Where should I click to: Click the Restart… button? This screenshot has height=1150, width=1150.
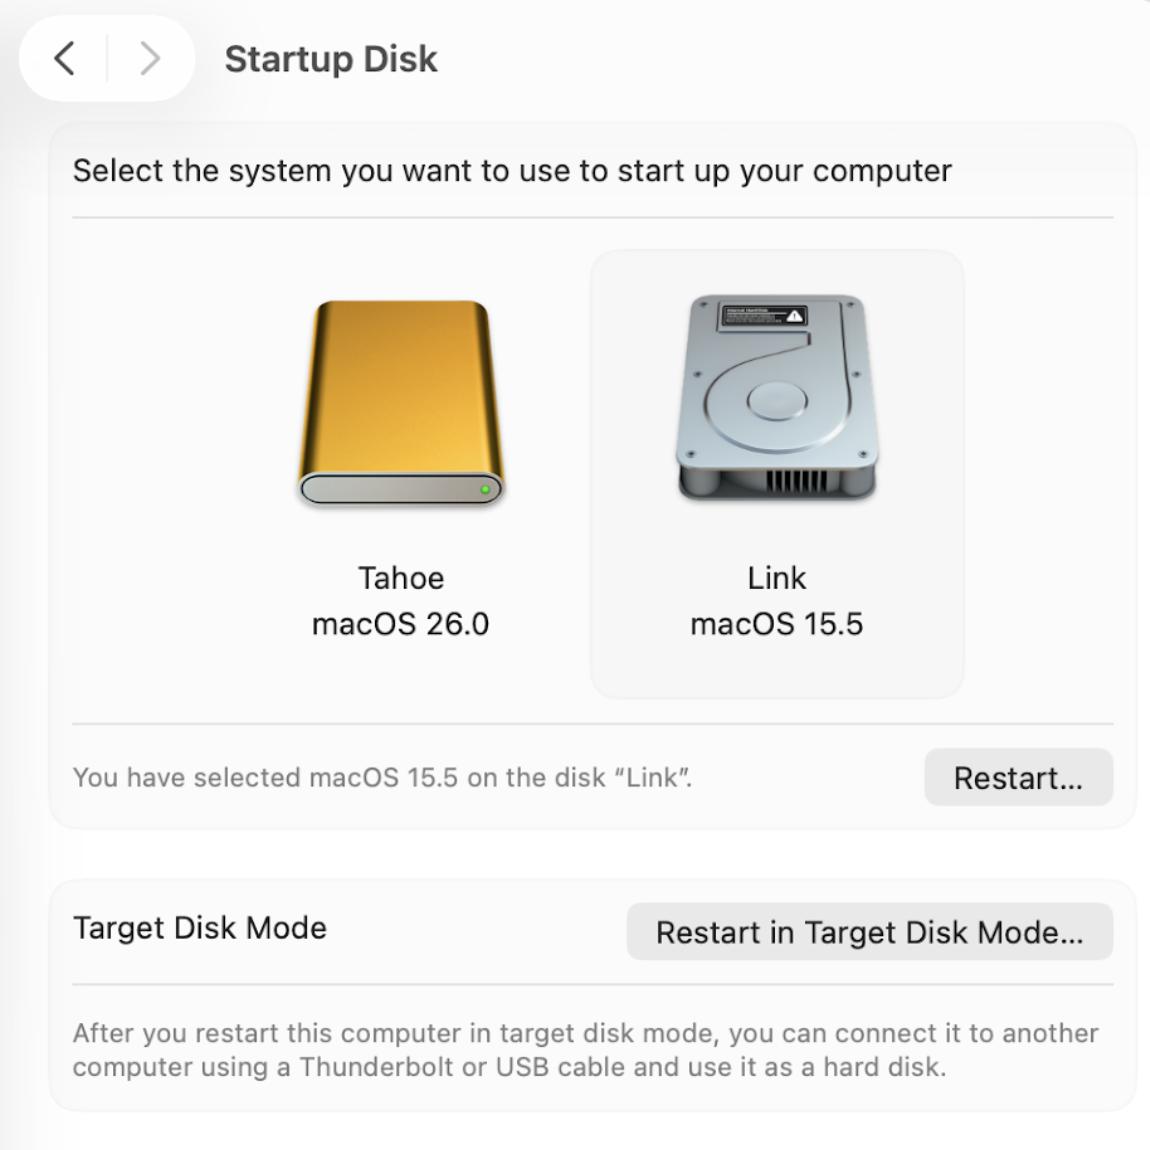[1018, 777]
